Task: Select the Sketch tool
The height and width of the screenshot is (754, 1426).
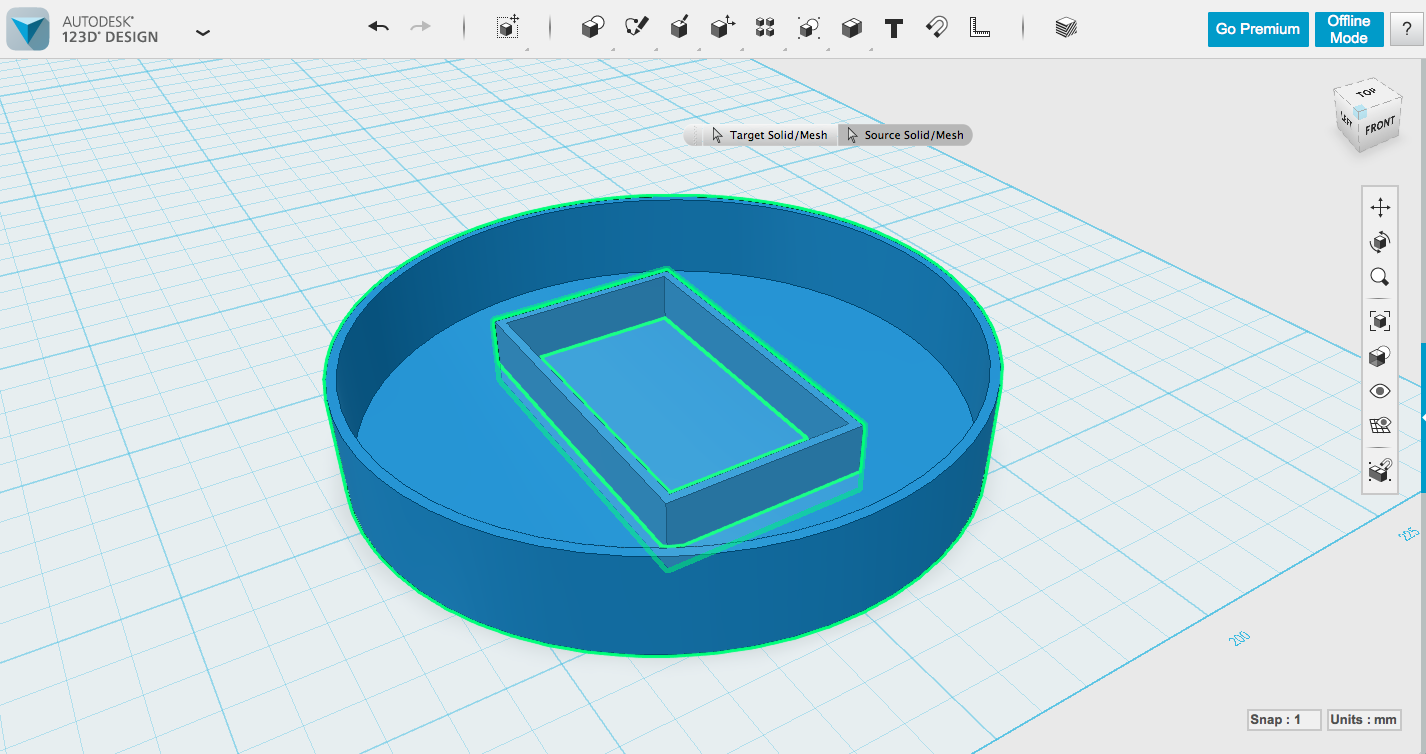Action: pos(639,28)
